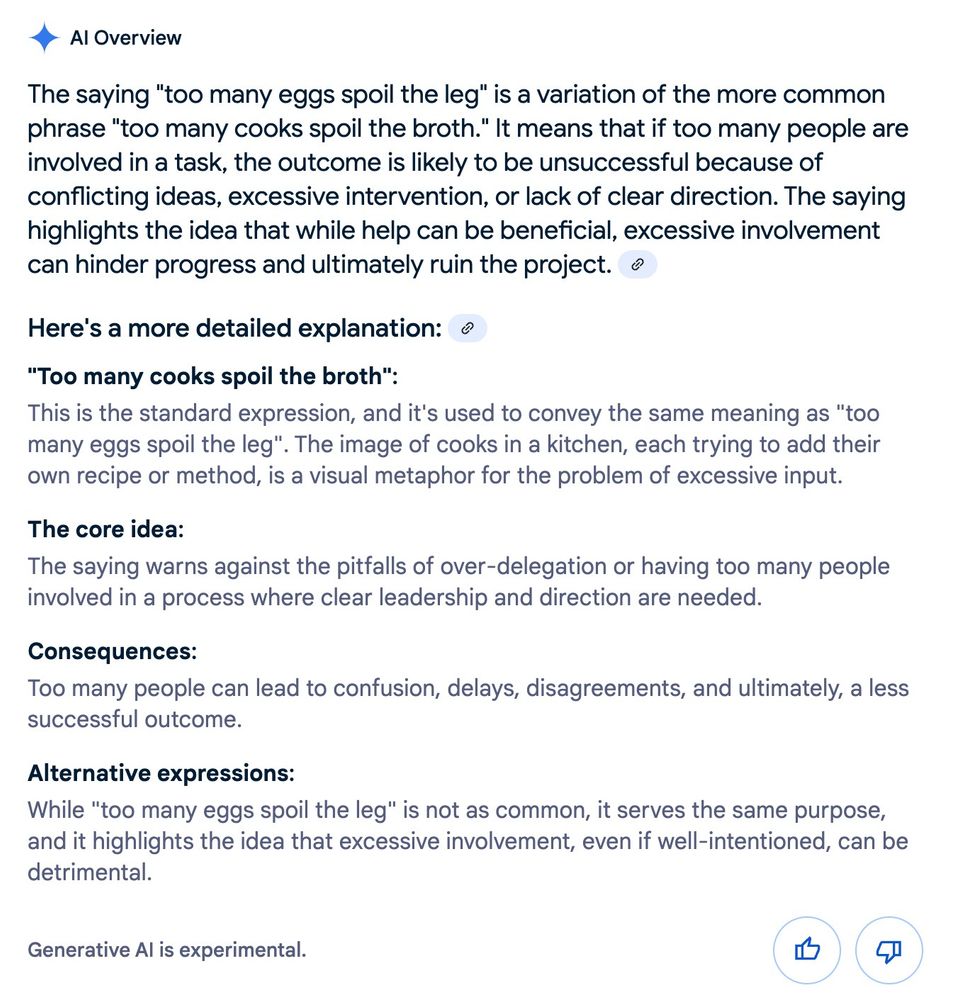This screenshot has height=1000, width=955.
Task: Click the feedback link icon beside the explanation header
Action: point(466,327)
